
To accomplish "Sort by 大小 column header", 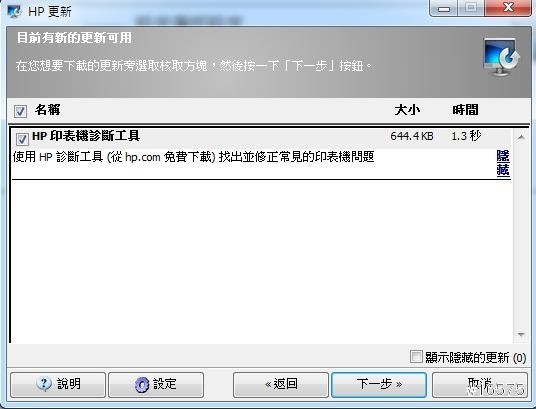I will coord(407,110).
